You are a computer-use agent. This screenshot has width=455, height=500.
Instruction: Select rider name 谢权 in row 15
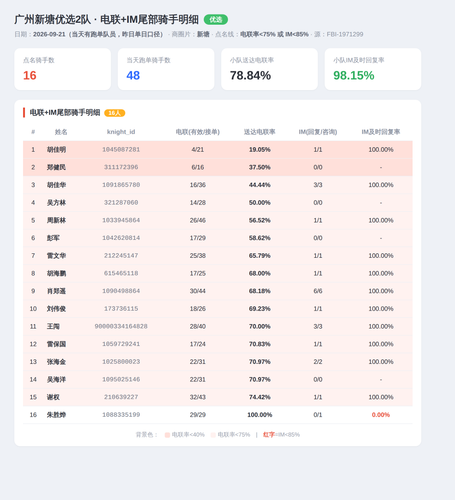click(x=53, y=397)
